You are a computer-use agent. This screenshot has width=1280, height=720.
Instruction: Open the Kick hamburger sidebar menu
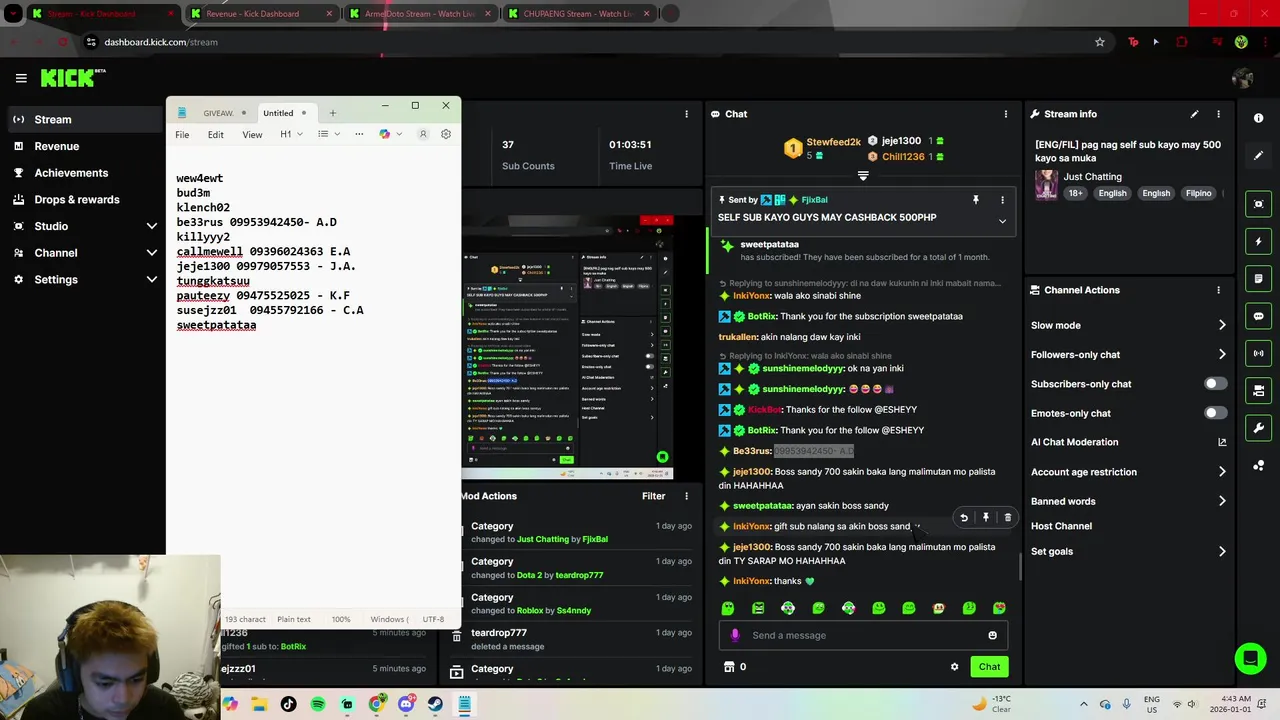21,78
